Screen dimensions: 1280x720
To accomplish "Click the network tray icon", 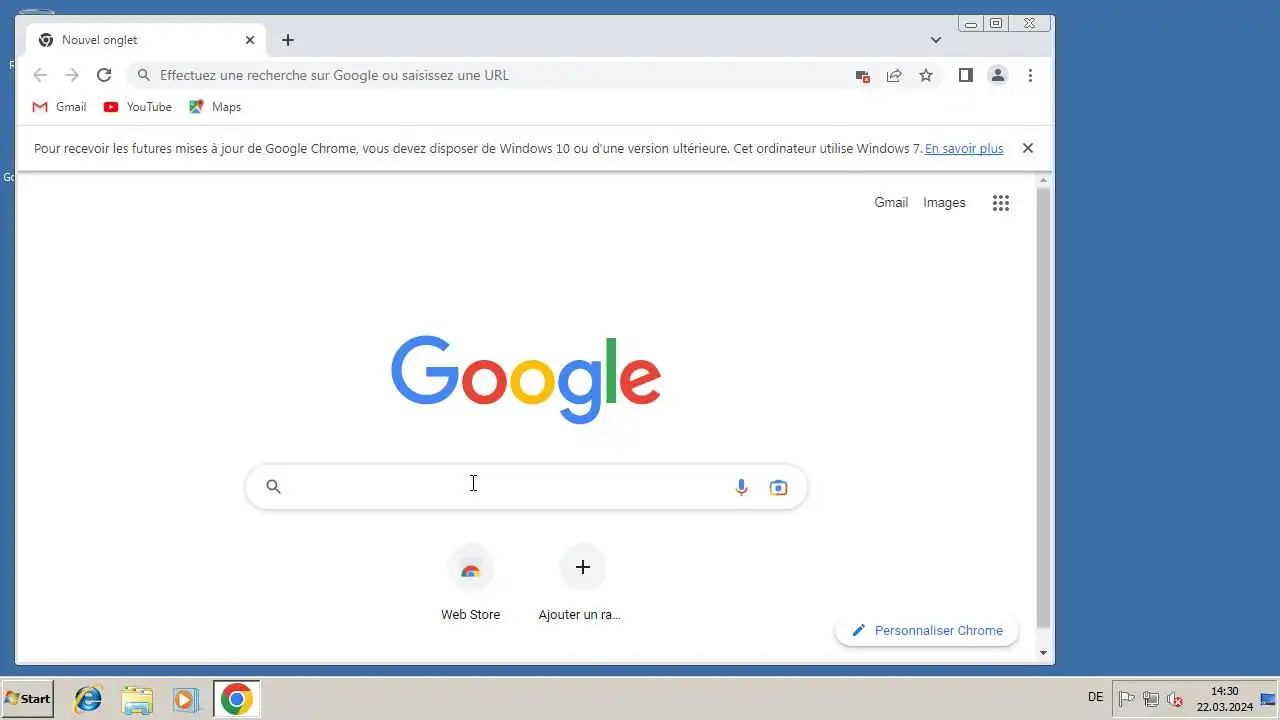I will (x=1151, y=699).
